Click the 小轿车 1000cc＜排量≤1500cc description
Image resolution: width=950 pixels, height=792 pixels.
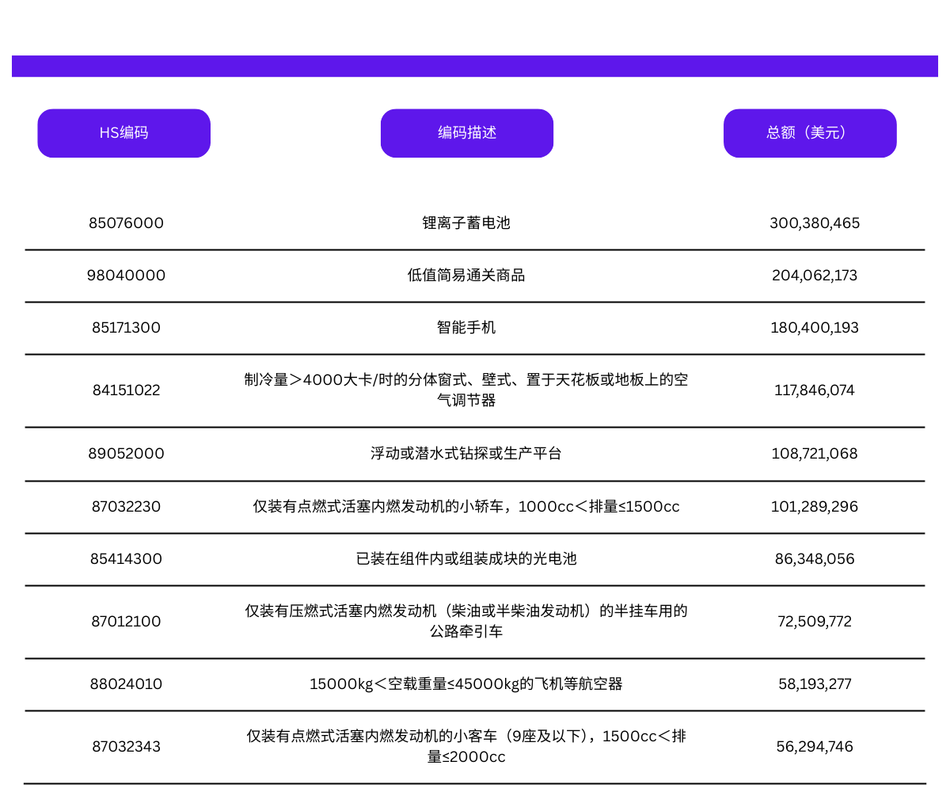(x=467, y=507)
